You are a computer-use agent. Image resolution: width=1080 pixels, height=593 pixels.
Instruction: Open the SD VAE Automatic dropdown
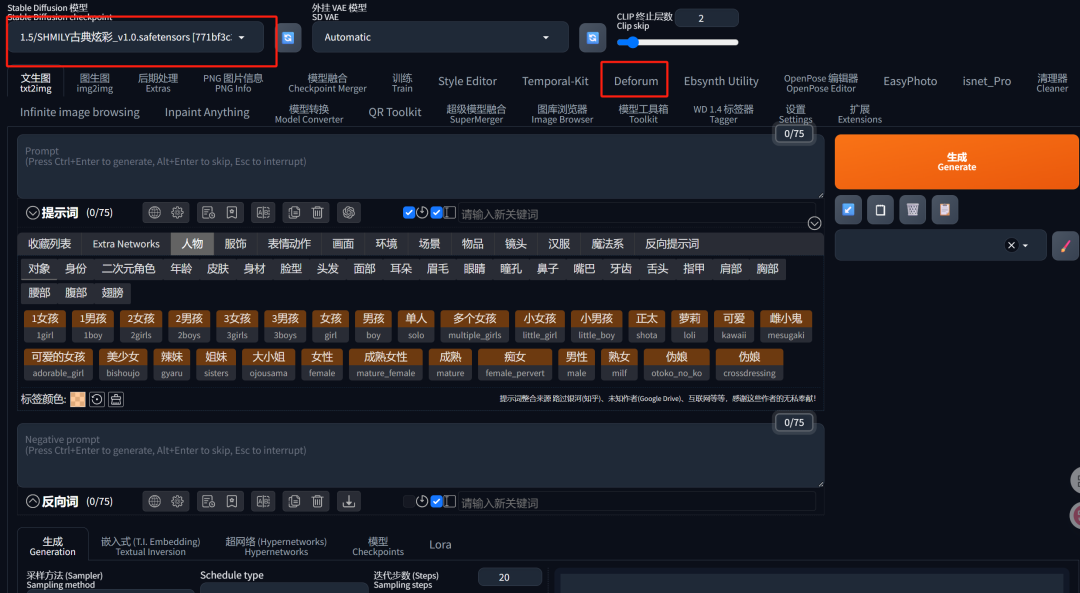(440, 37)
